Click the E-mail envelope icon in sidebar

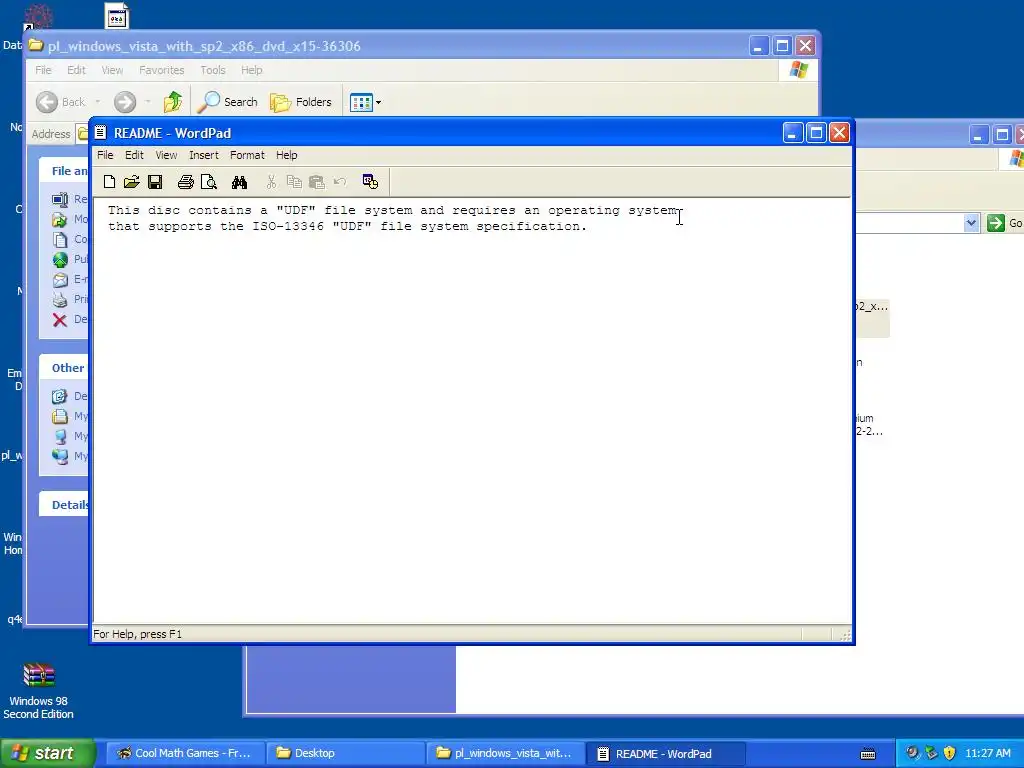coord(59,280)
